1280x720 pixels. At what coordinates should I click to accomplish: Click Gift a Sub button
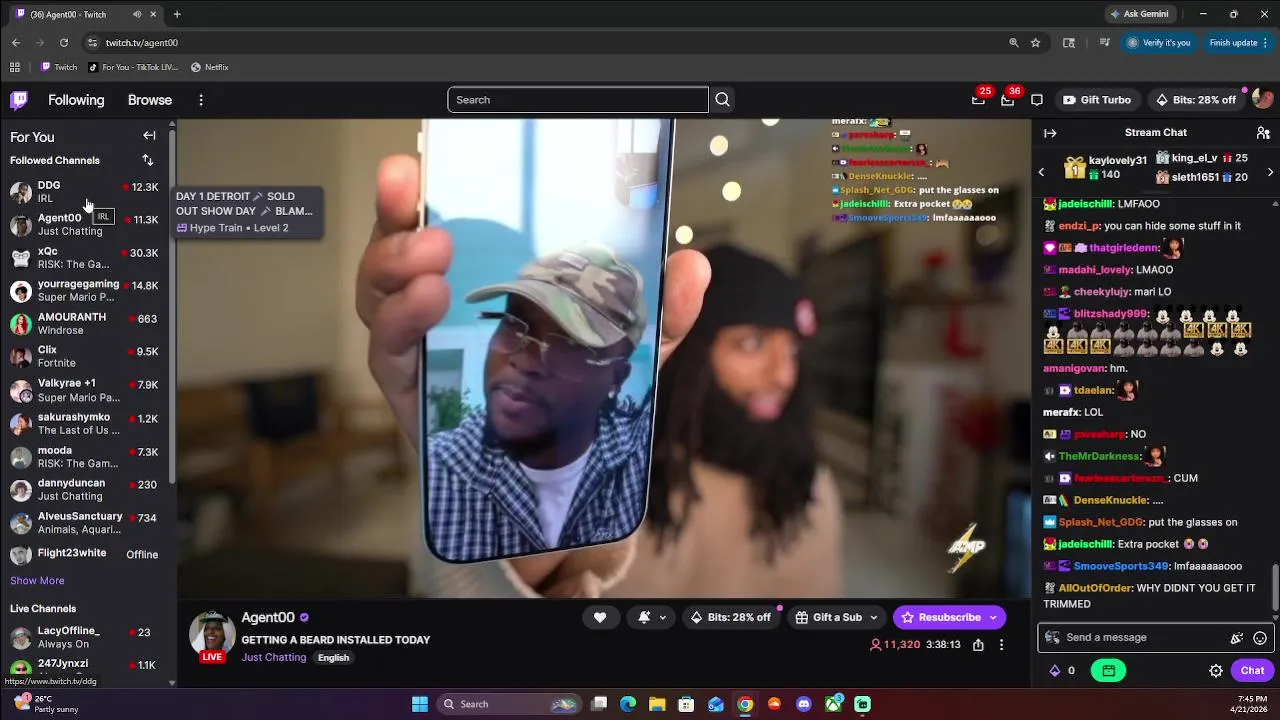[828, 617]
